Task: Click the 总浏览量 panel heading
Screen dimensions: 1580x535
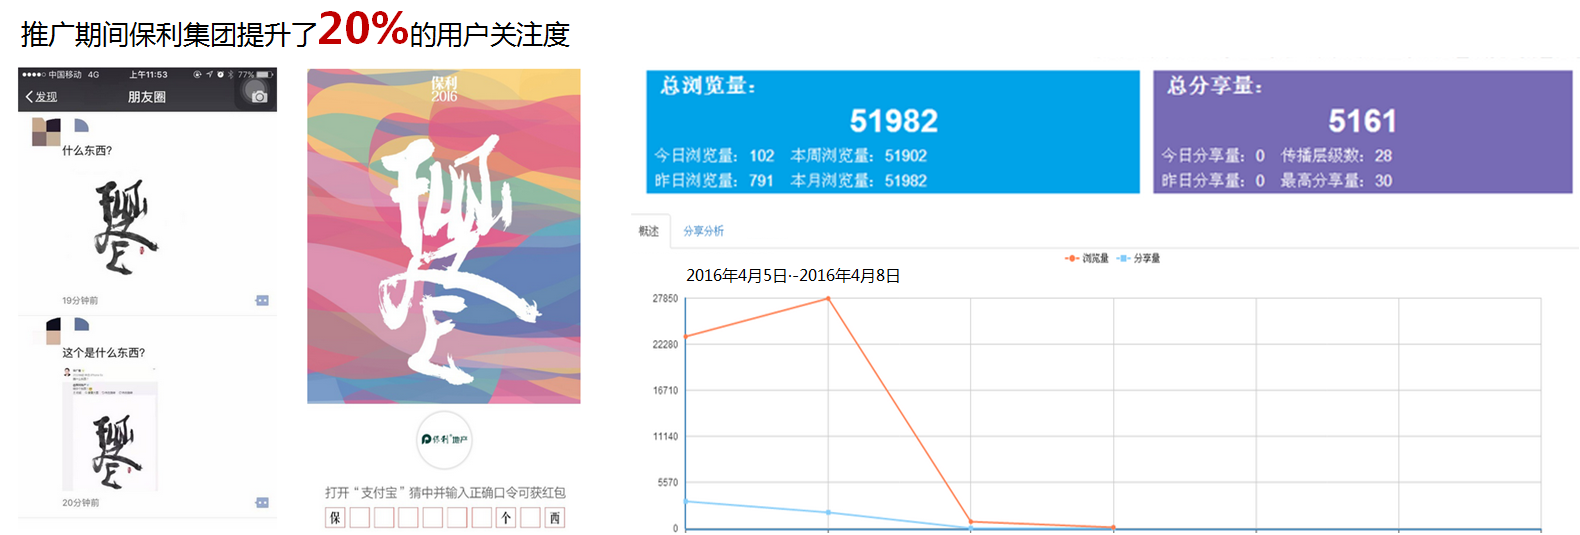Action: (708, 86)
